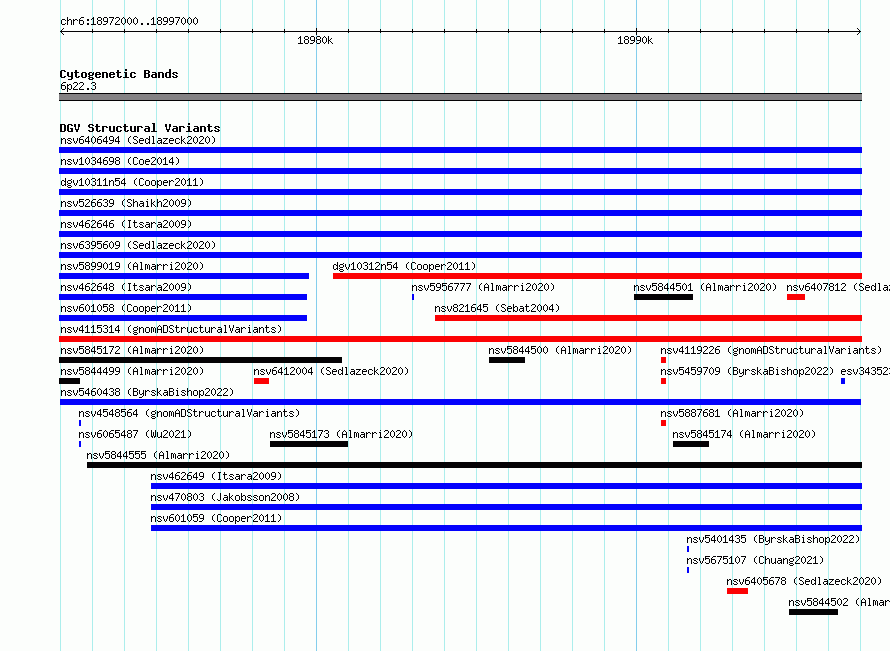
Task: Open the nsv5956777 (Almarri2020) variant label
Action: pos(483,287)
